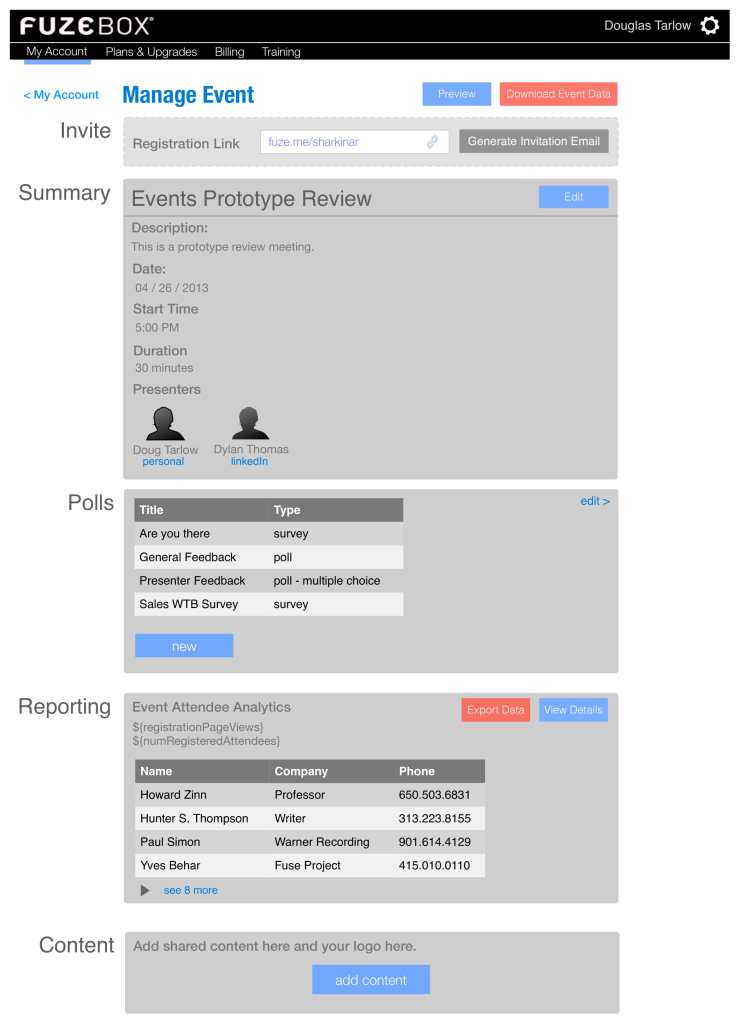
Task: Click the FuzeBox logo
Action: click(87, 26)
